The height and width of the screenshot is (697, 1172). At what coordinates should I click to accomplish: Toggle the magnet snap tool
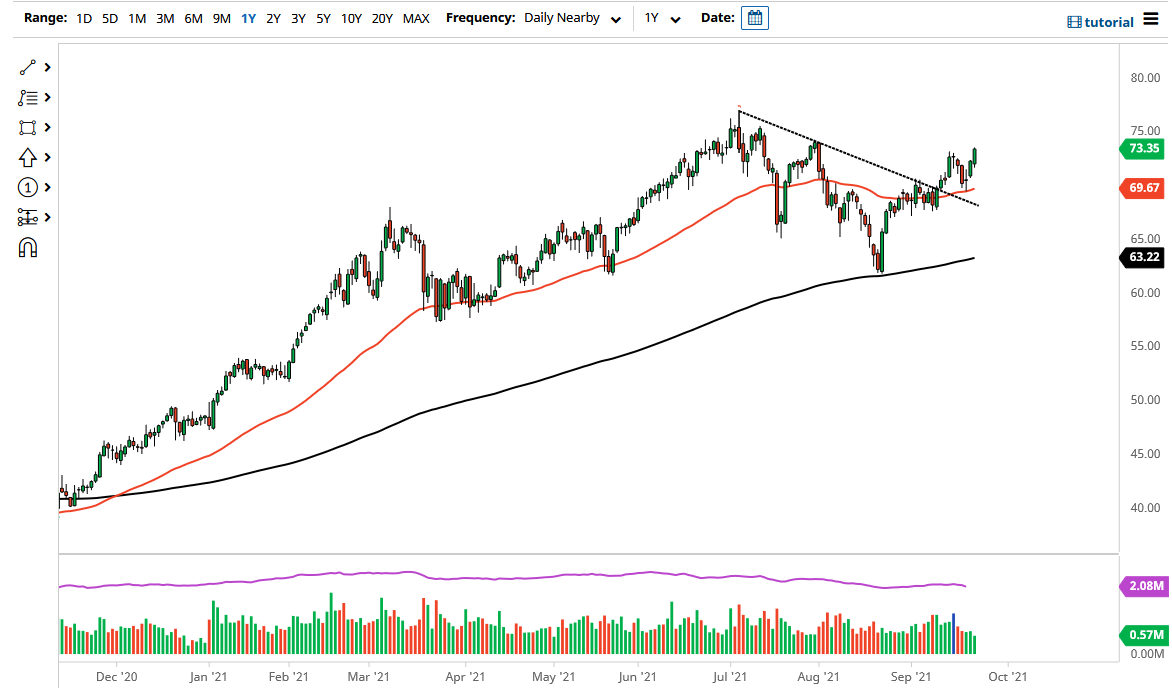(x=28, y=247)
